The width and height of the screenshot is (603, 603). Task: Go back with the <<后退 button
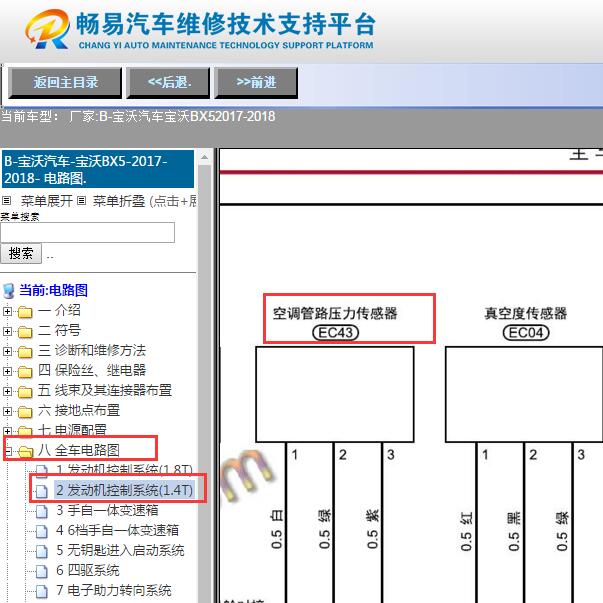pyautogui.click(x=168, y=83)
